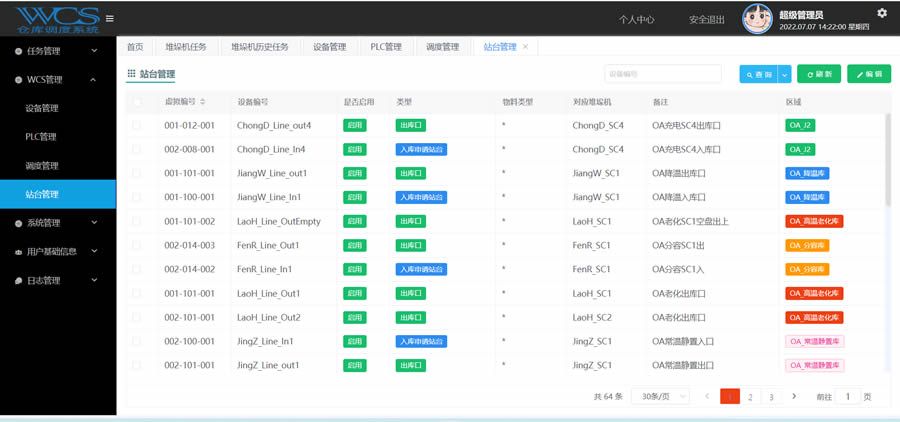Open the 30条/页 page size dropdown
Screen dimensions: 900x422
tap(660, 396)
